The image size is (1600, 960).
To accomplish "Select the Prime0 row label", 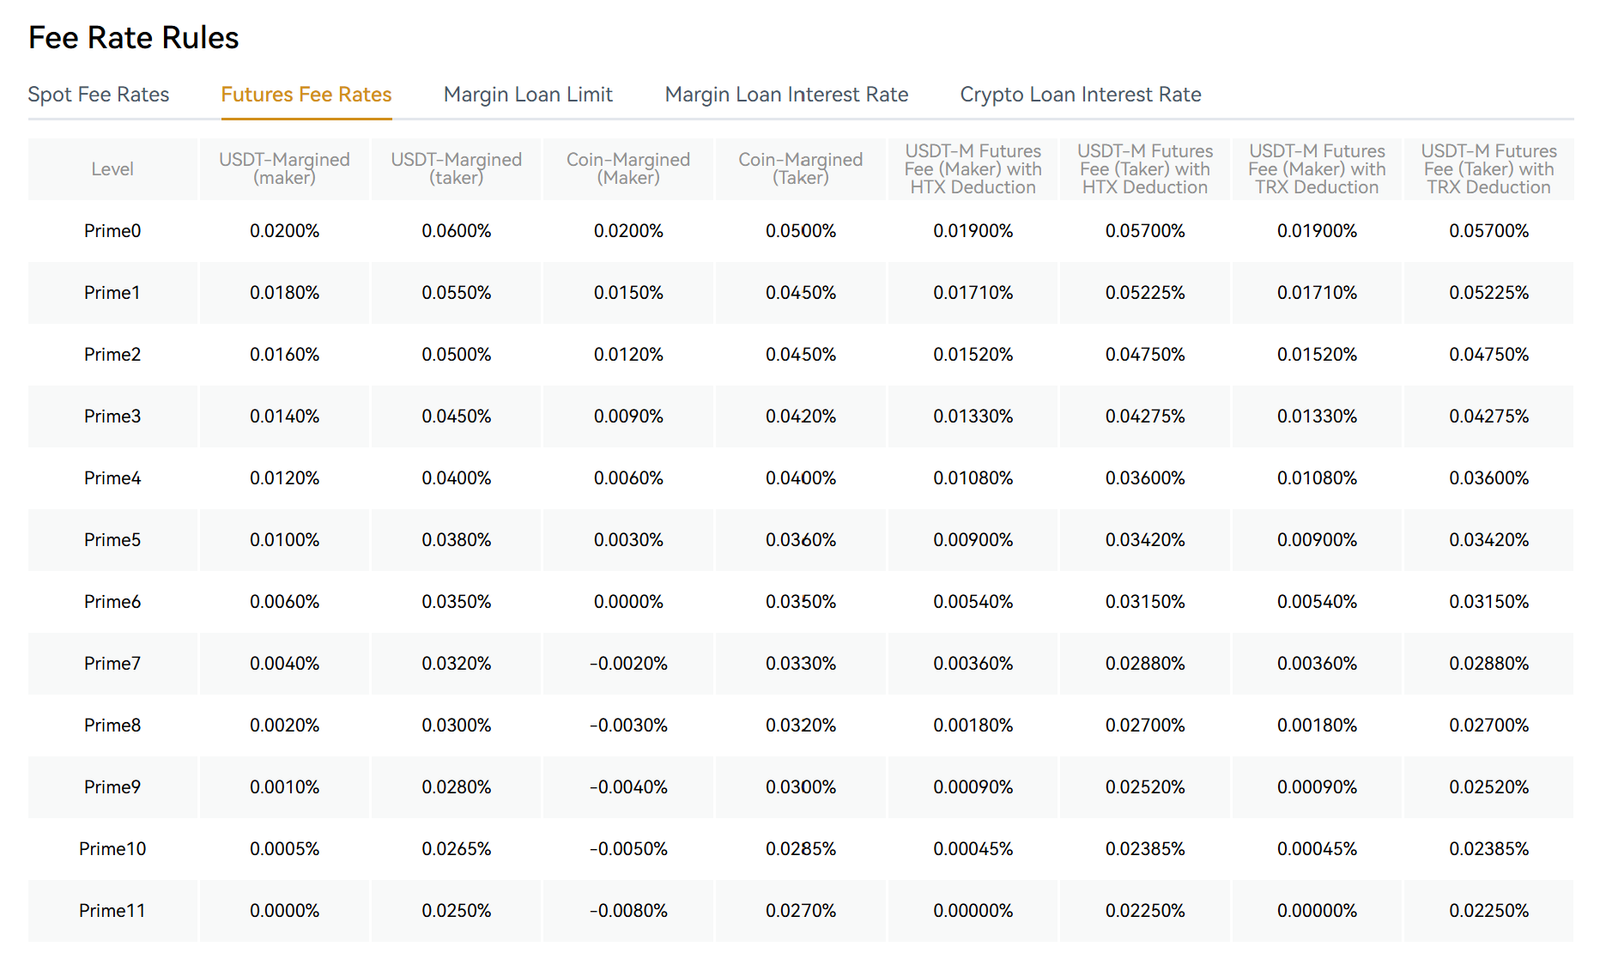I will [x=112, y=230].
